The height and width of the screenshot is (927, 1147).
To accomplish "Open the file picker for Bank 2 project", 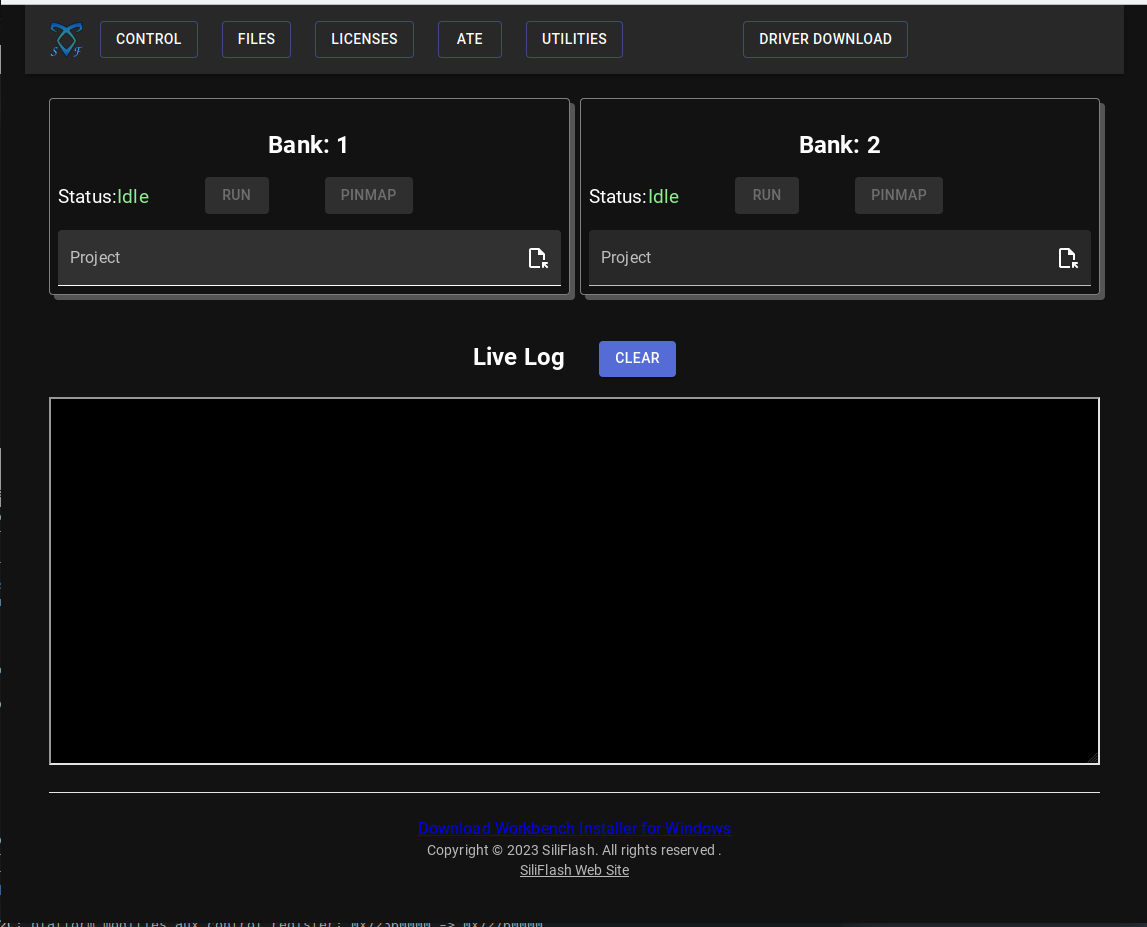I will click(1069, 257).
